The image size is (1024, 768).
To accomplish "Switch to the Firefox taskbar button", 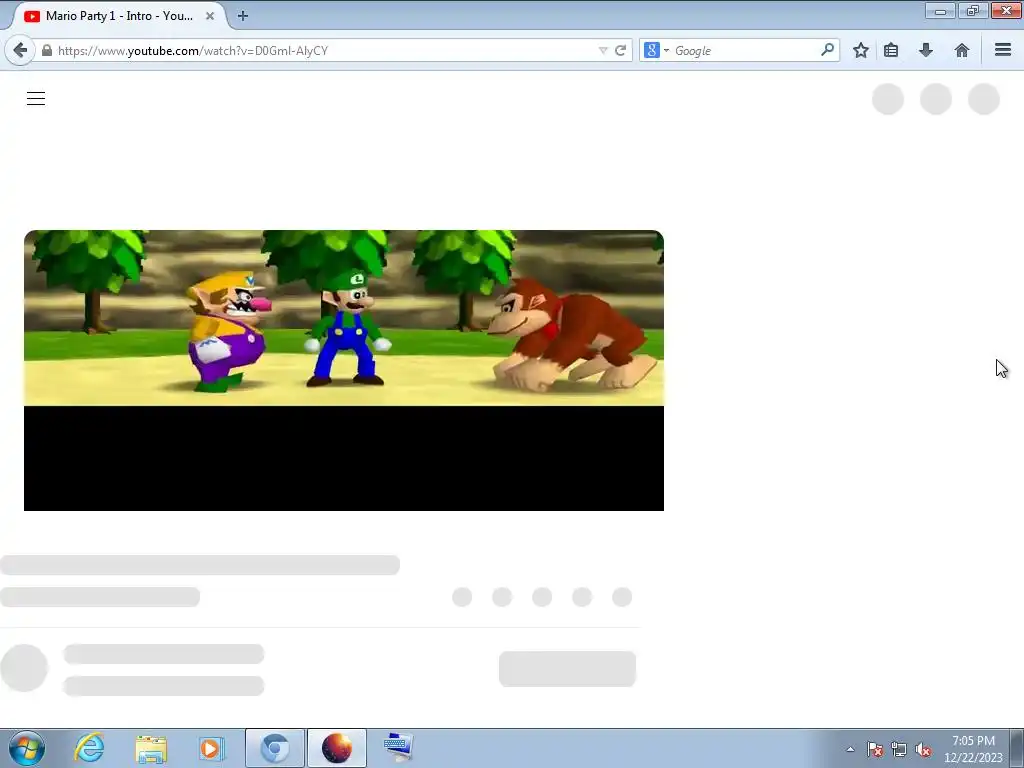I will [x=337, y=748].
